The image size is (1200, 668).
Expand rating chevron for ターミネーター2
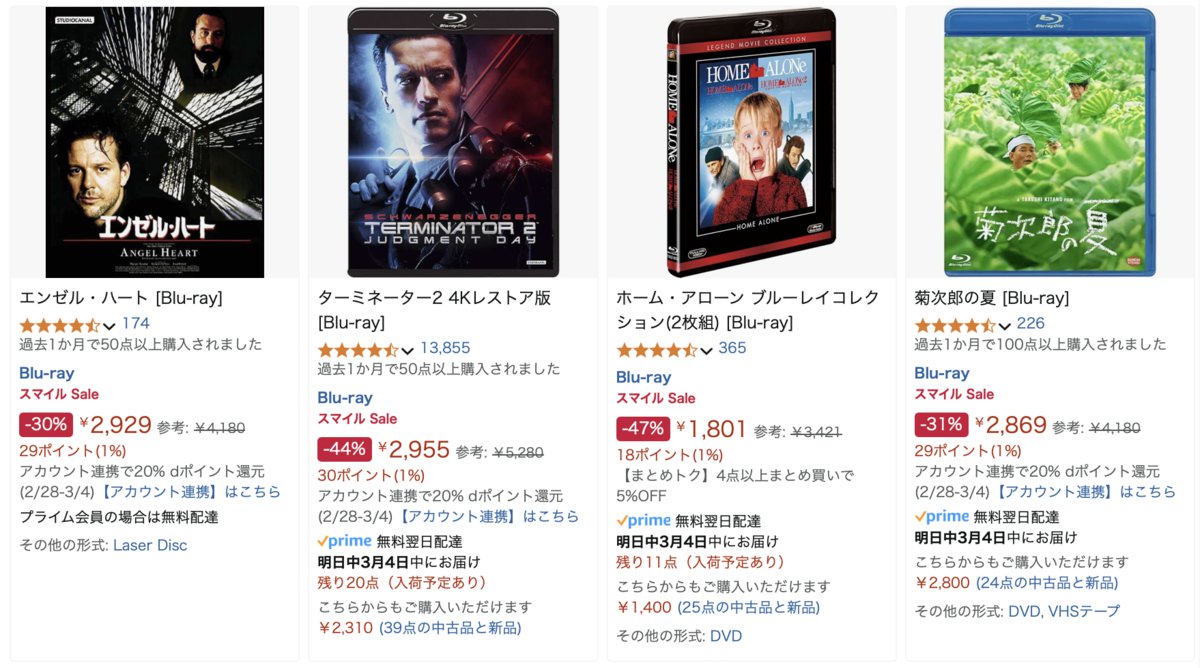[408, 350]
